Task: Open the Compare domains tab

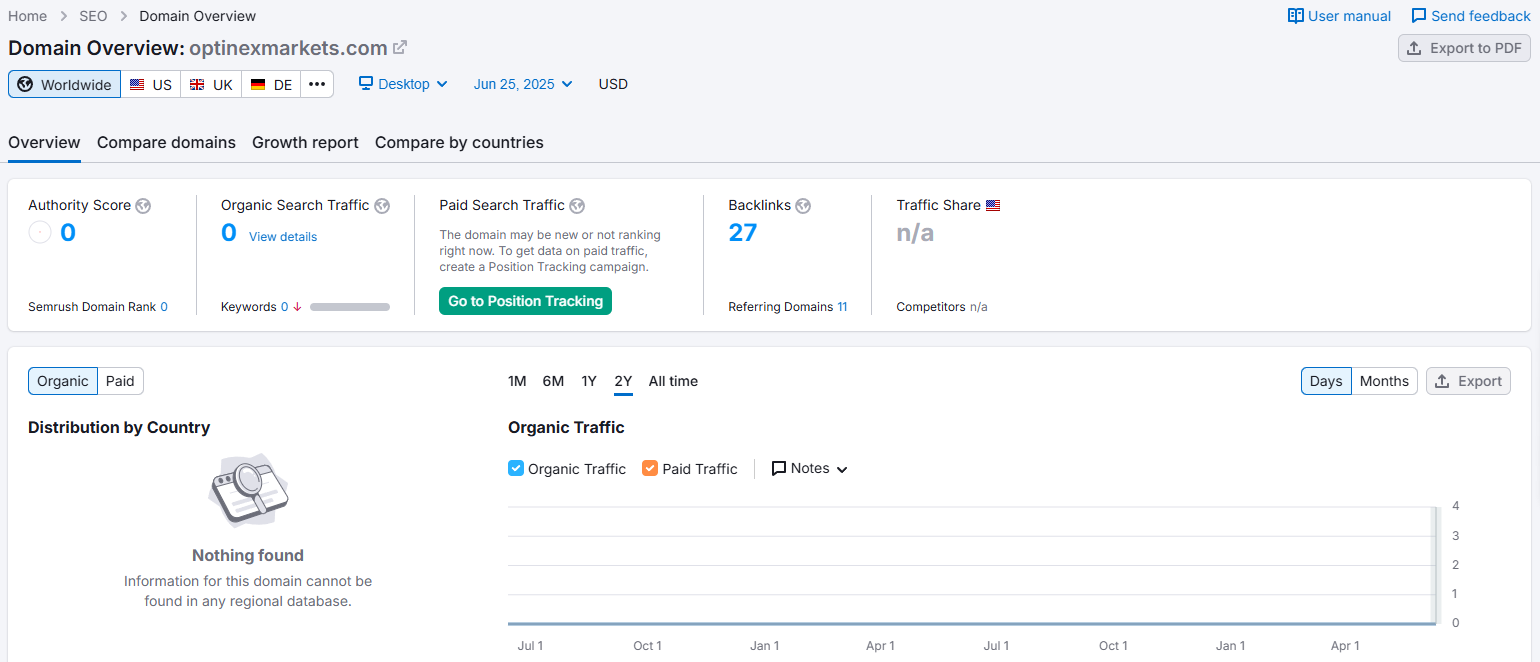Action: click(x=166, y=142)
